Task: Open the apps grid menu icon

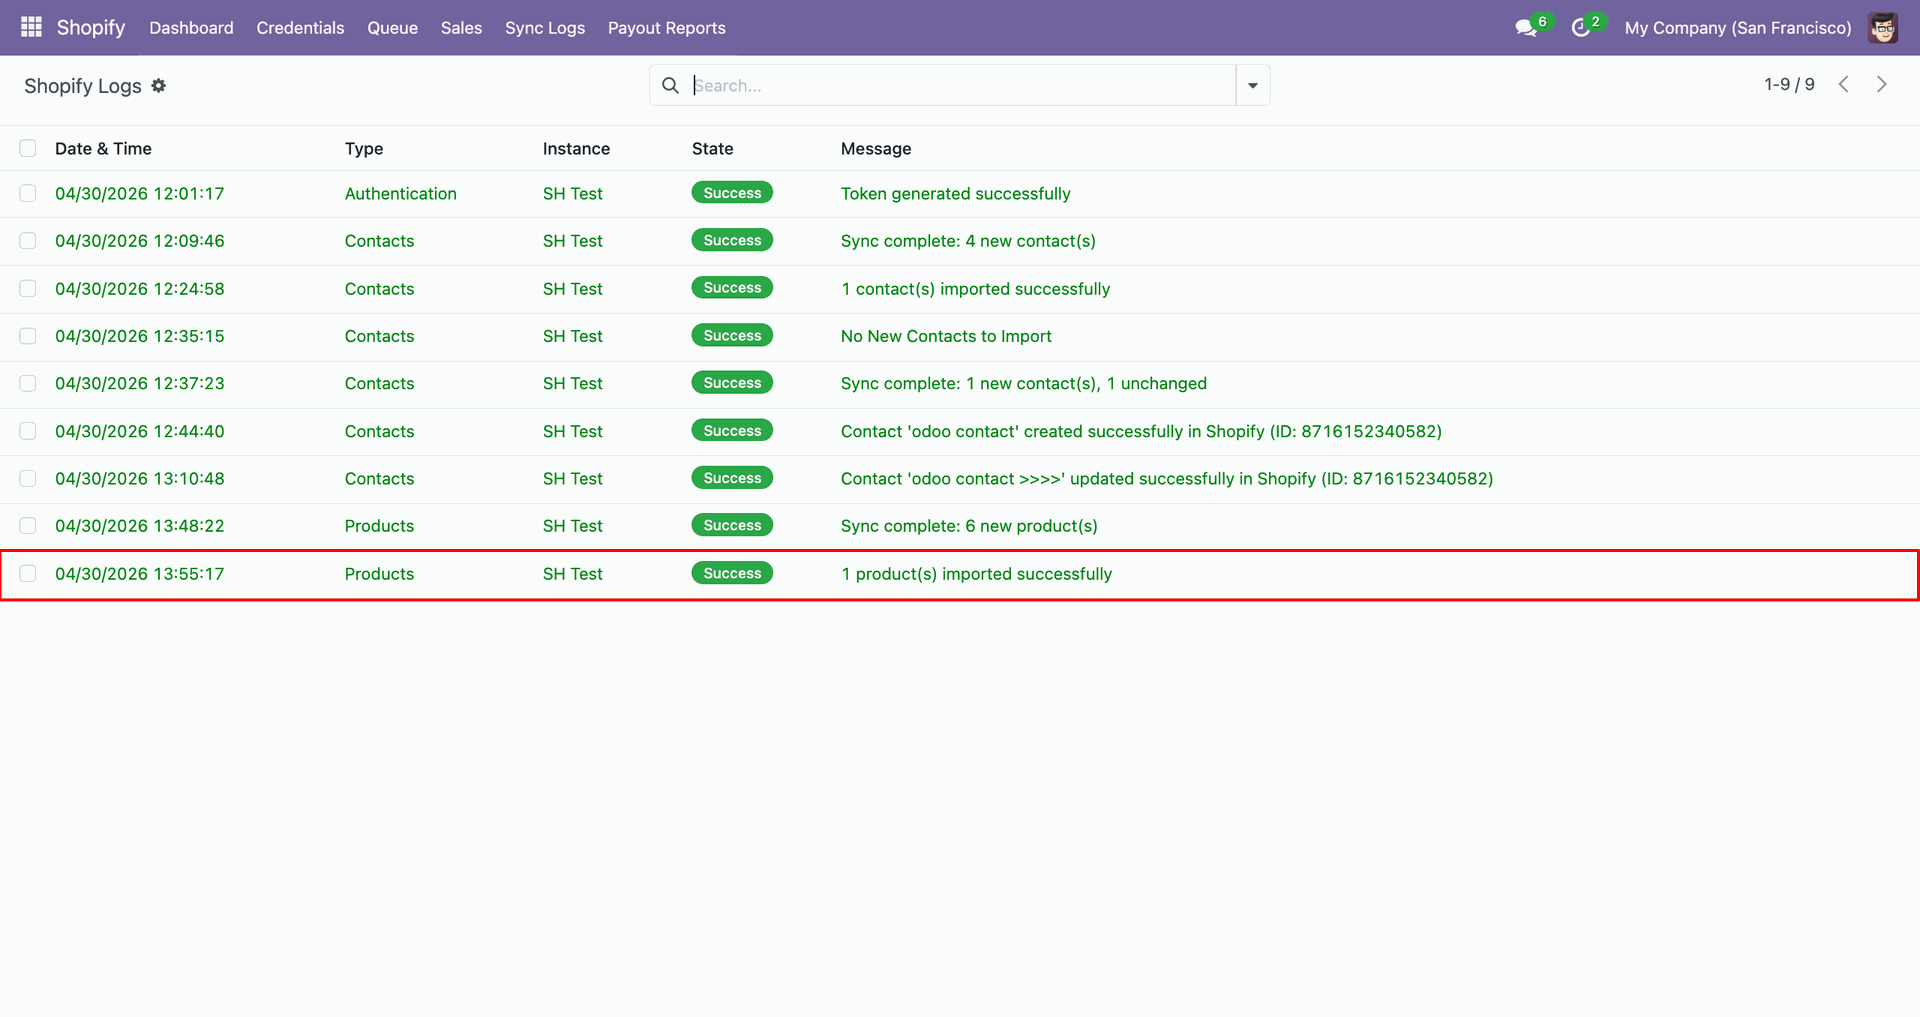Action: pyautogui.click(x=31, y=27)
